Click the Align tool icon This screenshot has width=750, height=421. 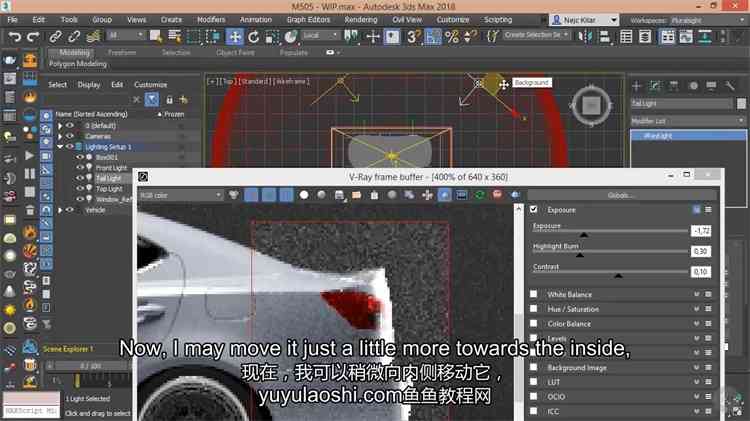click(605, 36)
